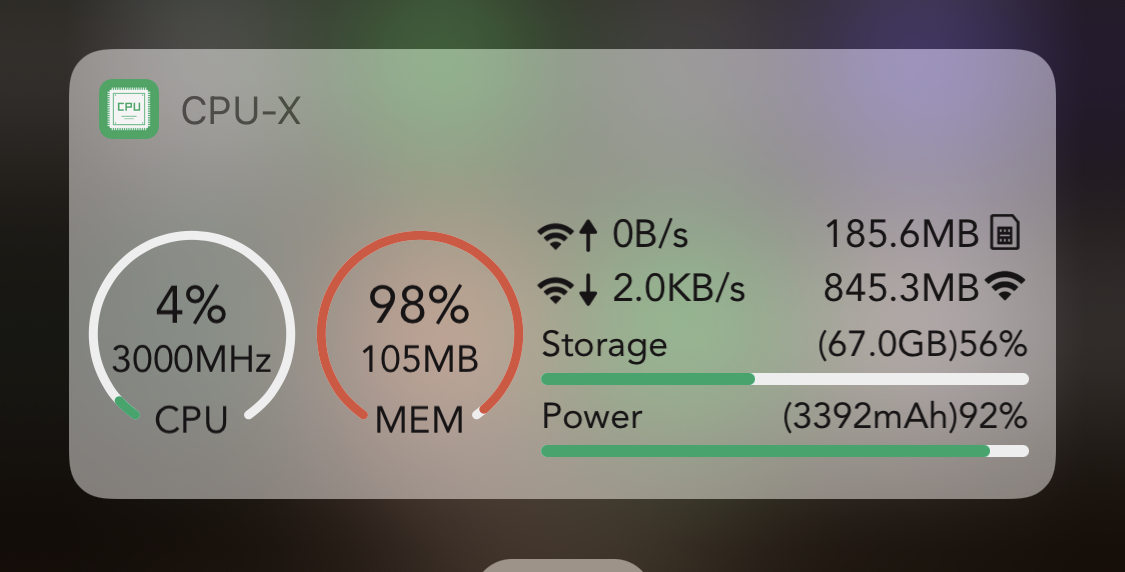The height and width of the screenshot is (572, 1125).
Task: Click the 3000MHz frequency text
Action: 192,359
